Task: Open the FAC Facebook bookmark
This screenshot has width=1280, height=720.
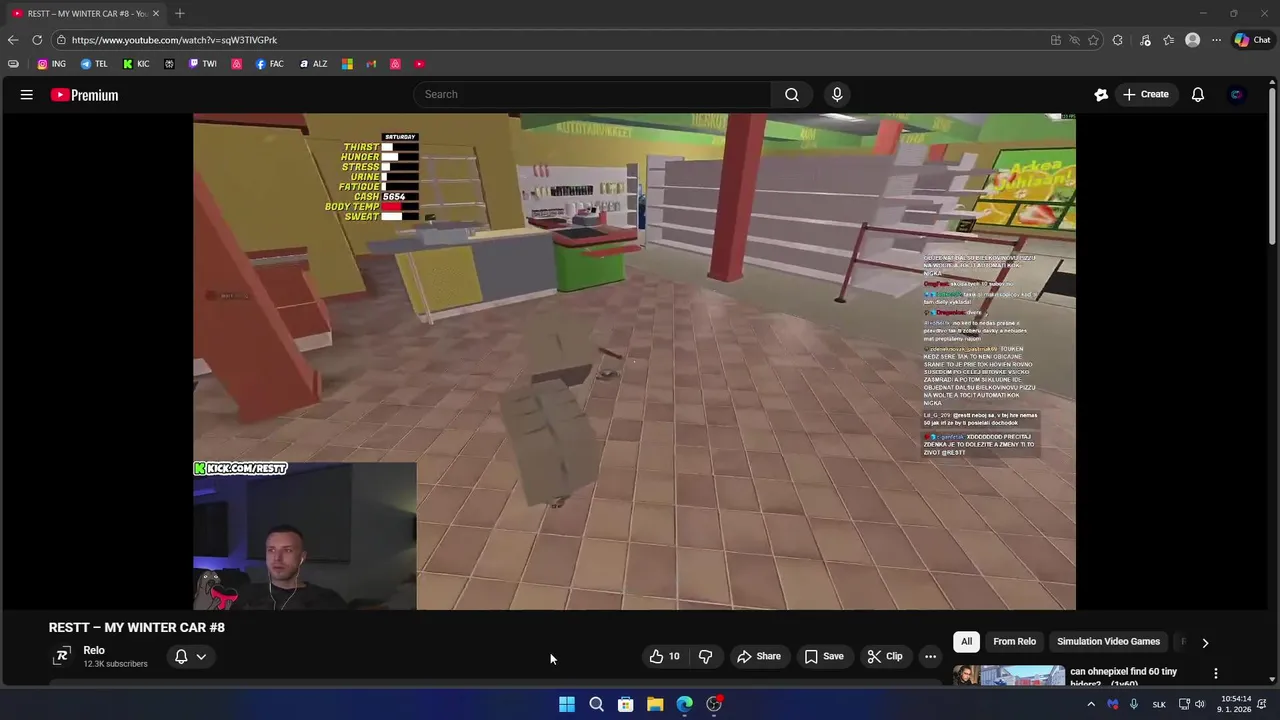Action: (269, 64)
